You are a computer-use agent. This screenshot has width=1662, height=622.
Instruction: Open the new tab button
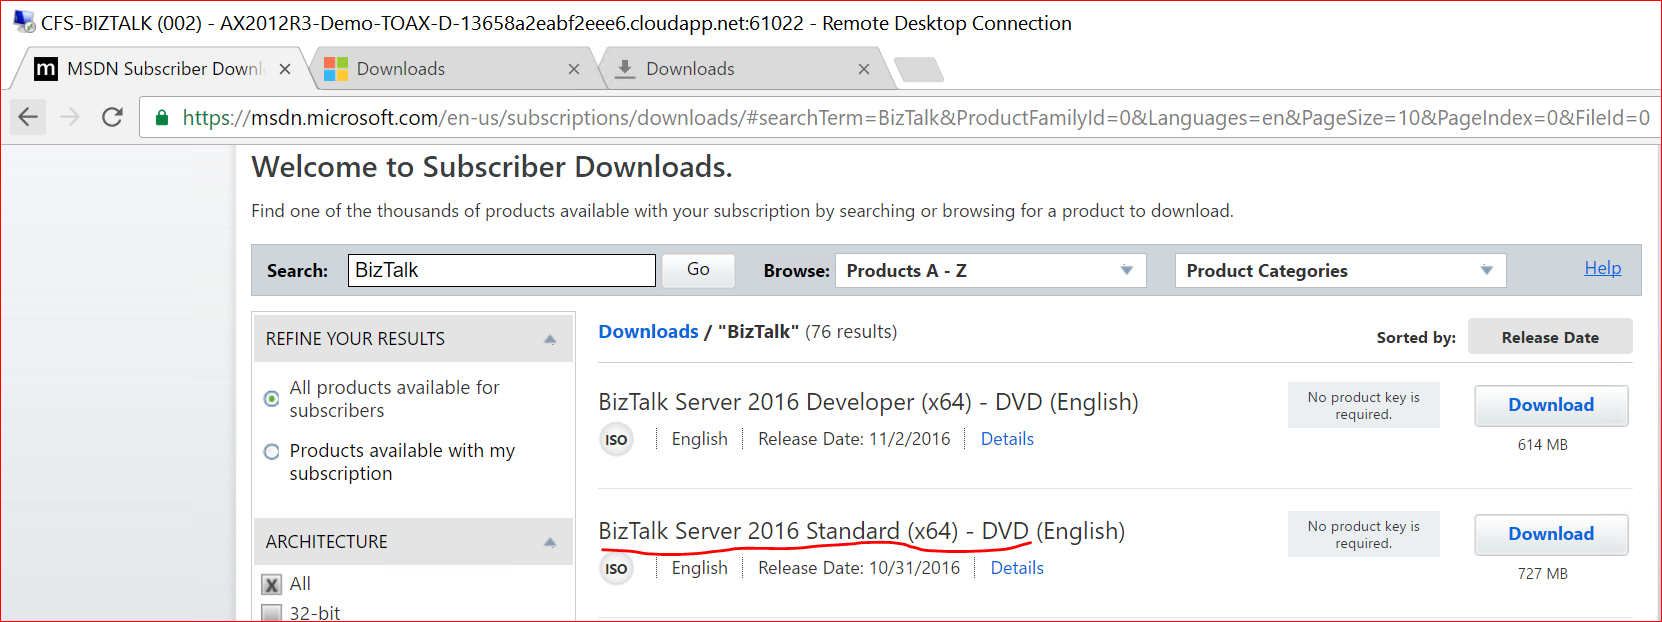[918, 69]
